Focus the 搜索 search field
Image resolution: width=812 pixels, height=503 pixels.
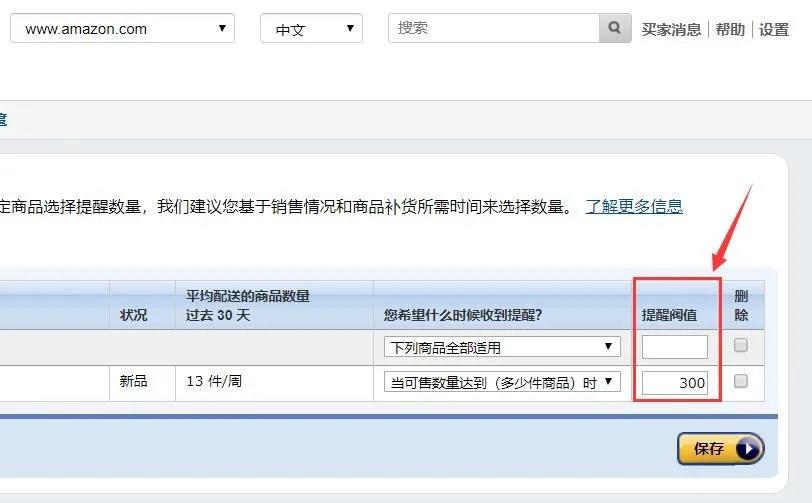494,28
